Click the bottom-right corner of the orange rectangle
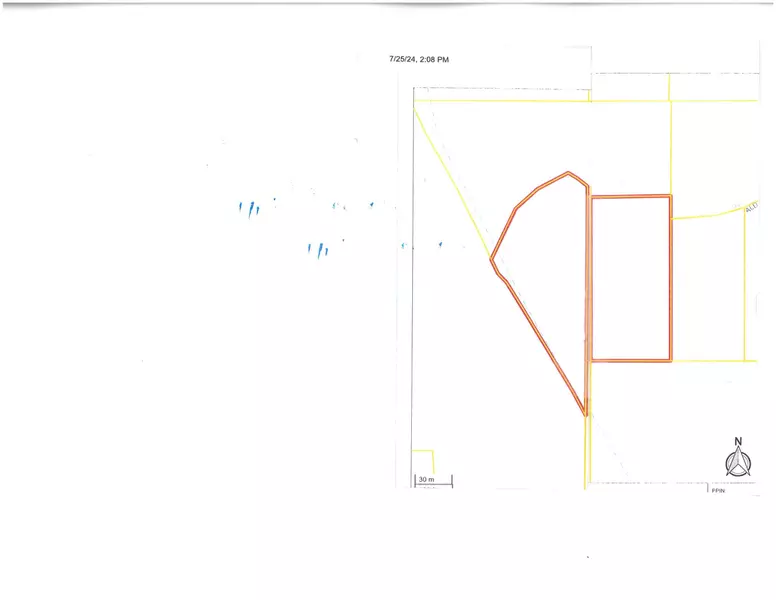 coord(669,359)
